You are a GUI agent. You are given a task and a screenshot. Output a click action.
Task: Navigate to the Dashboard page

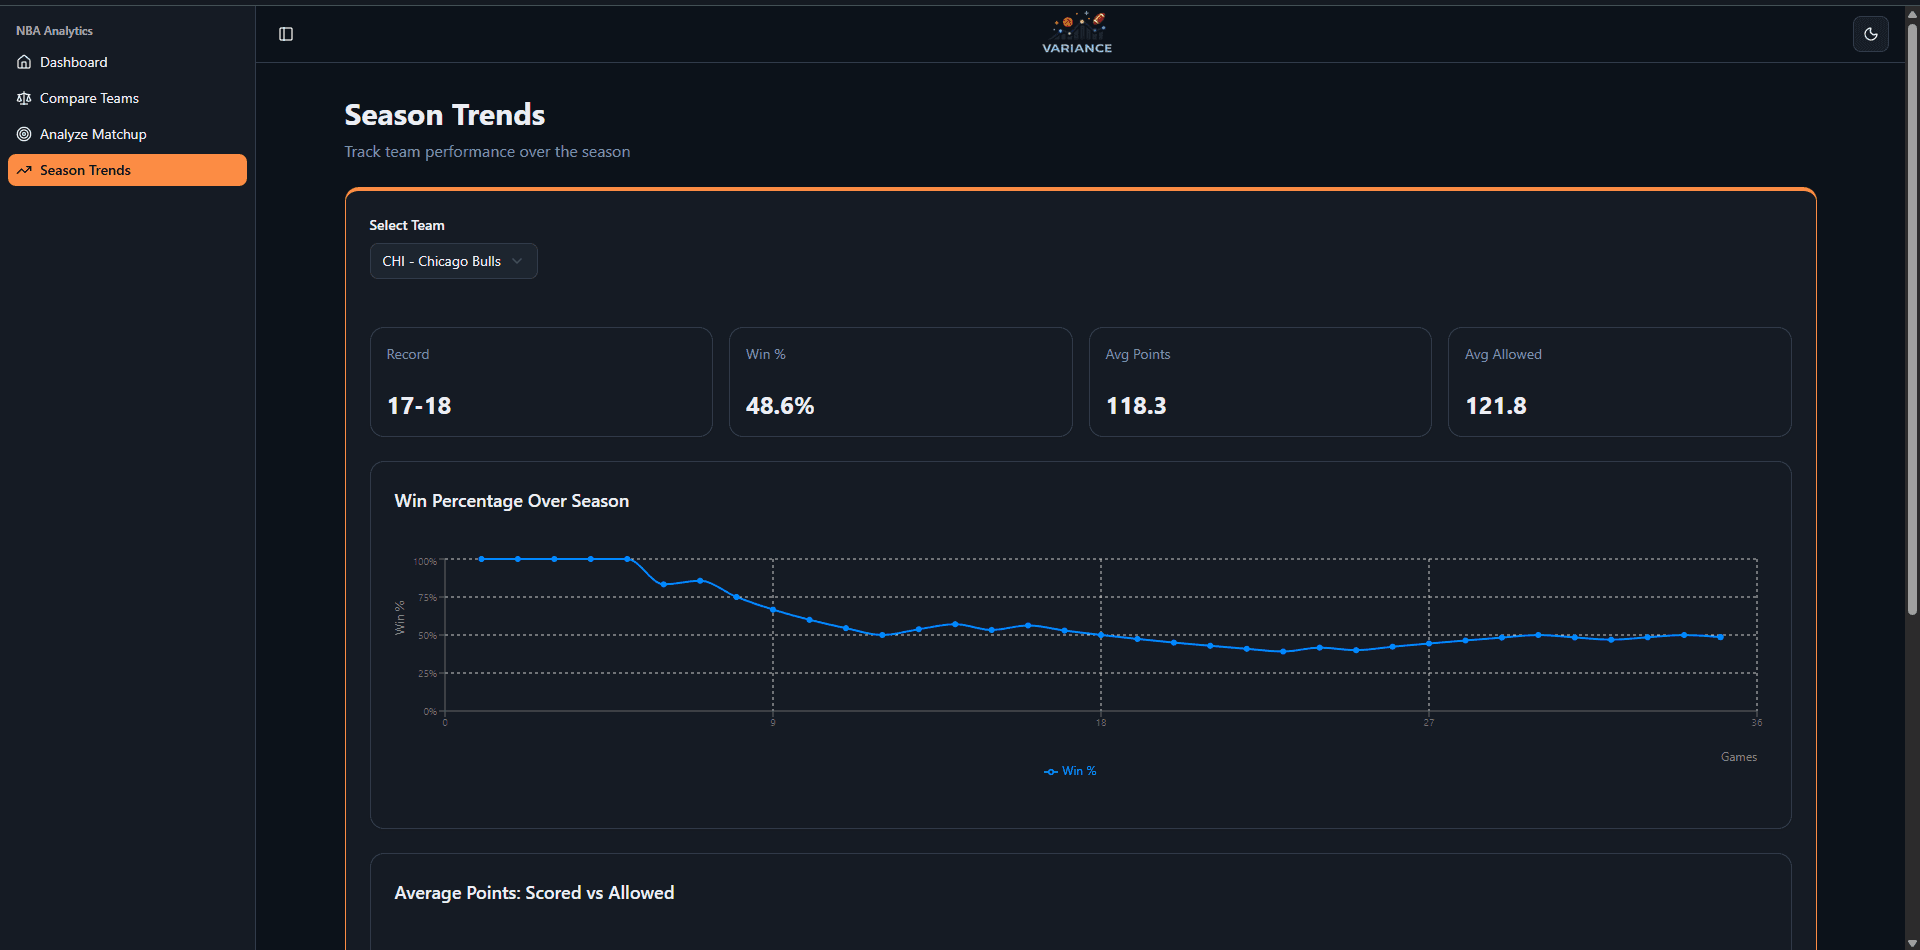[72, 62]
